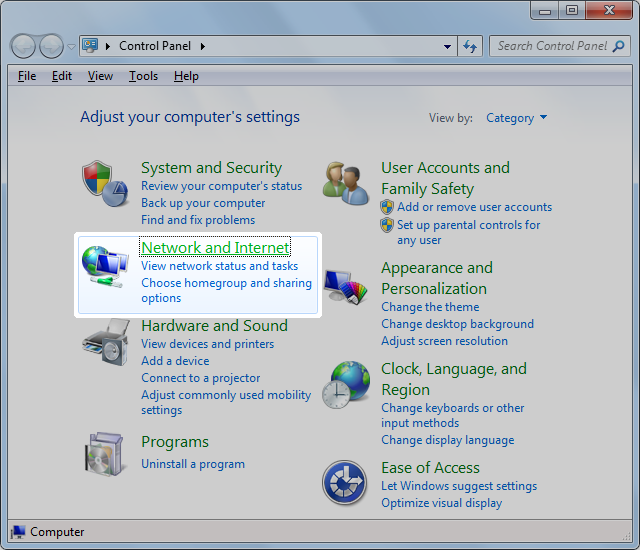Click the Programs disc box icon
Screen dimensions: 640x550
[104, 455]
